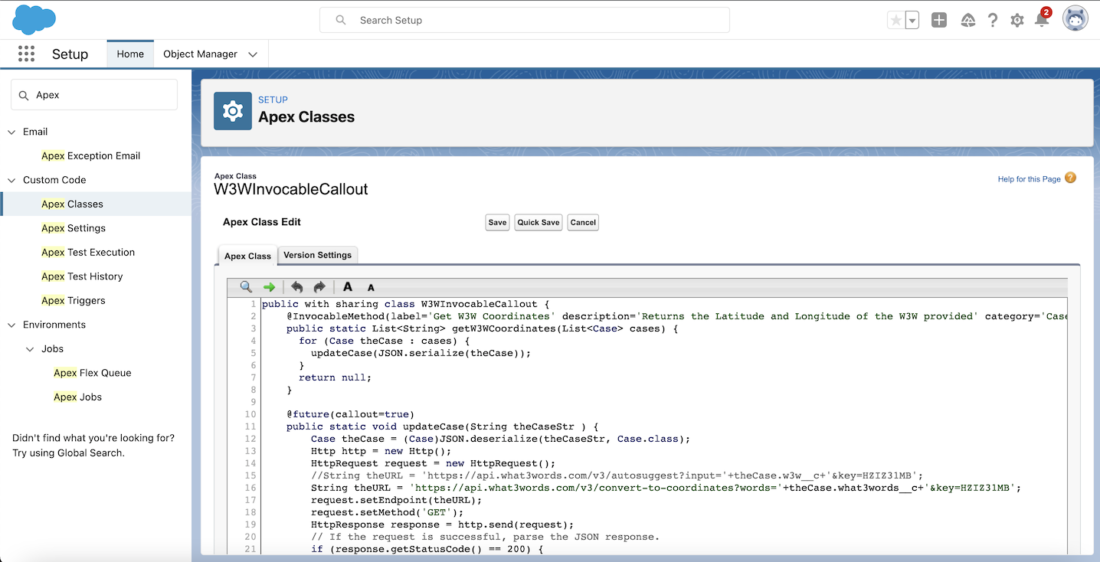The image size is (1100, 562).
Task: Decrease the editor font size
Action: 371,288
